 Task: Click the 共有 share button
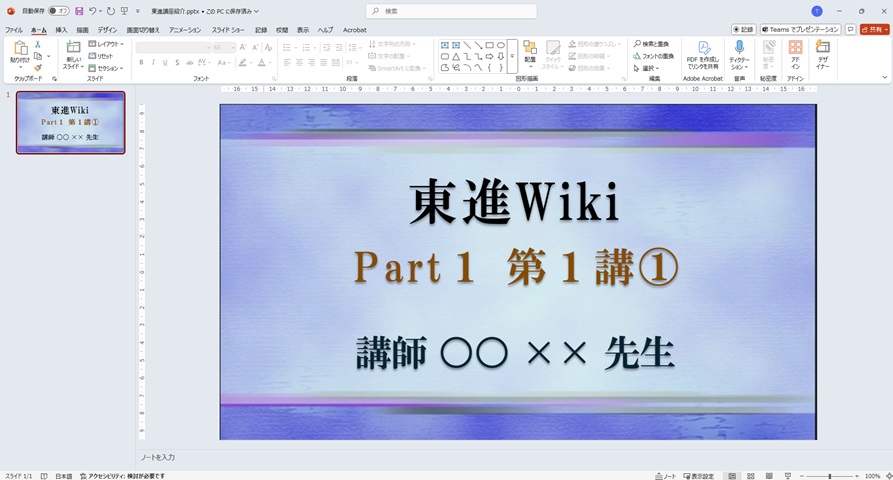coord(874,30)
